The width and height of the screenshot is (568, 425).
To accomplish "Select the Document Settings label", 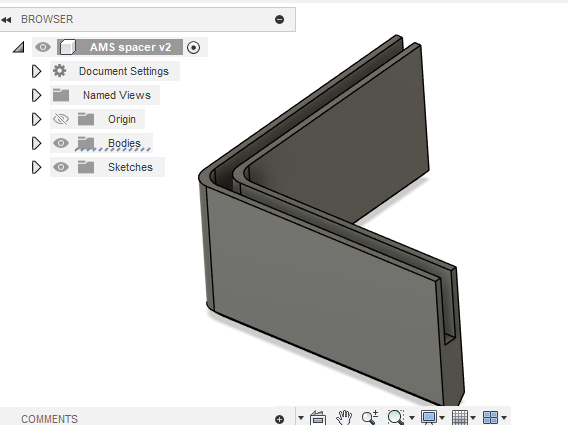I will 124,71.
